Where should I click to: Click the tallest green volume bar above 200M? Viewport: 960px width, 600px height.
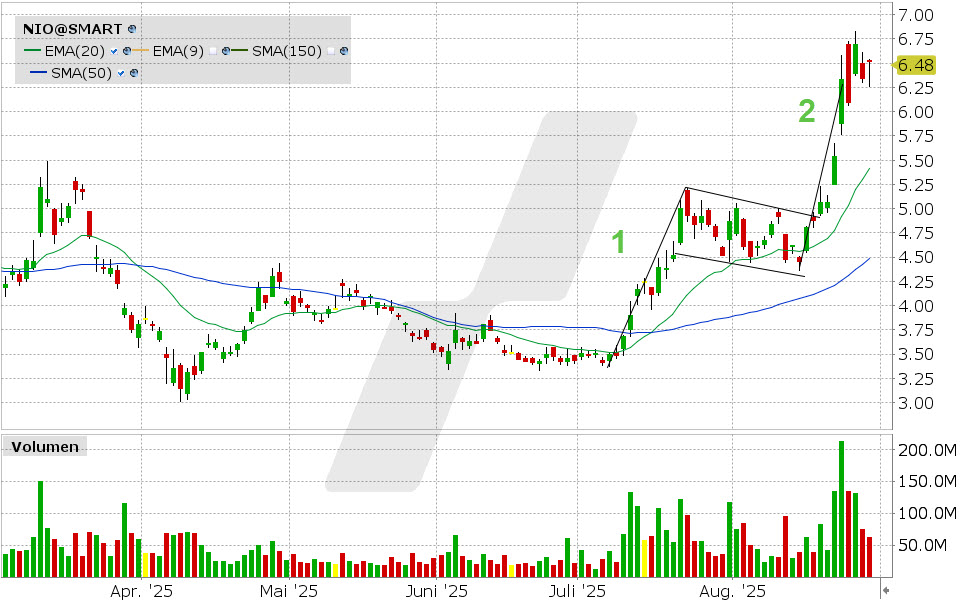click(841, 509)
